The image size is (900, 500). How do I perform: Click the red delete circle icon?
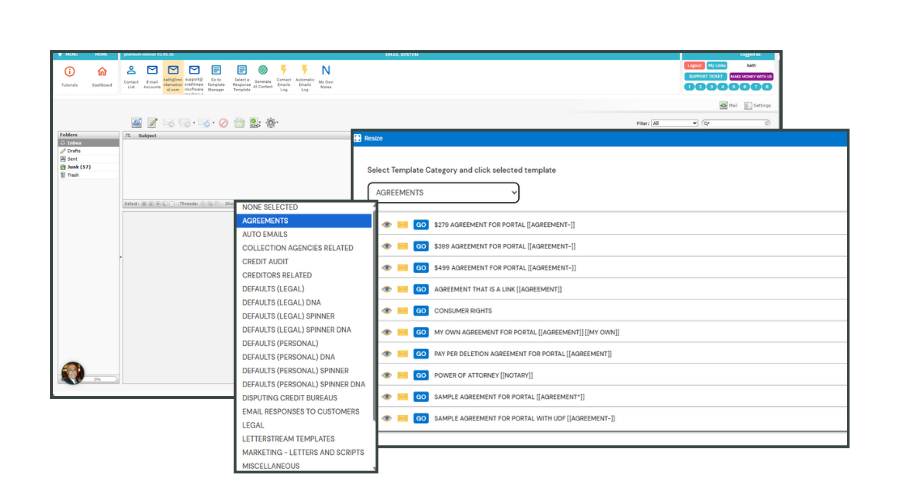(223, 123)
